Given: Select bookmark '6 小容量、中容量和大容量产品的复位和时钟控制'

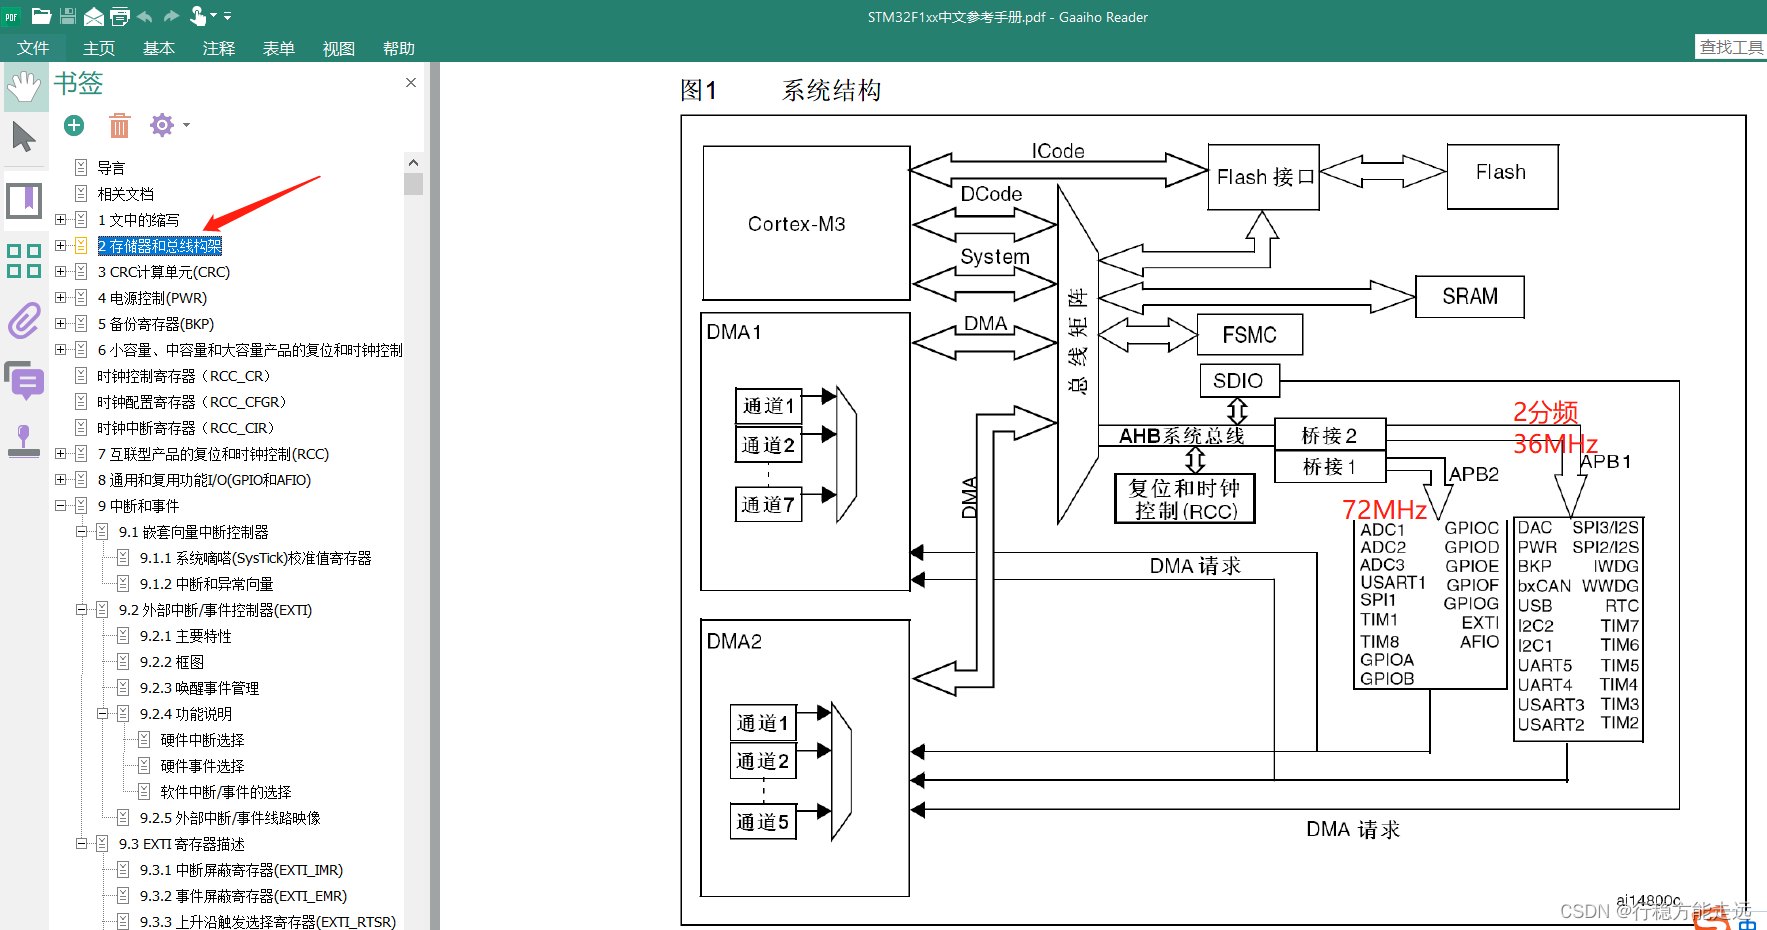Looking at the screenshot, I should (250, 350).
